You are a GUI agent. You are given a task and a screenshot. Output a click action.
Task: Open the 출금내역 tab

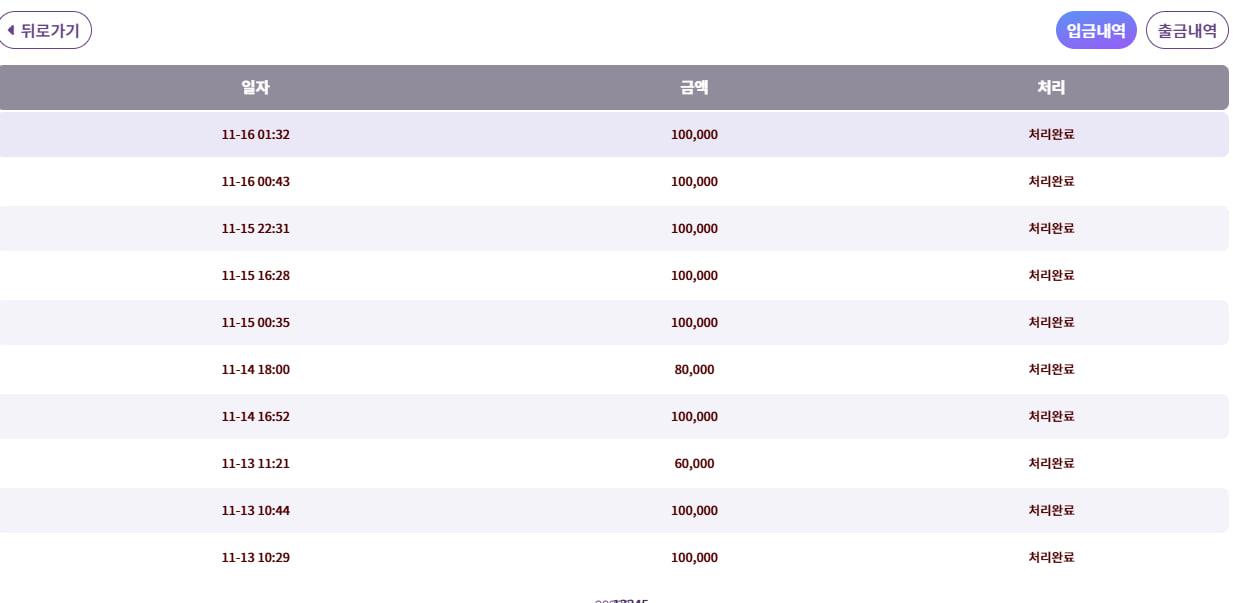[x=1187, y=31]
